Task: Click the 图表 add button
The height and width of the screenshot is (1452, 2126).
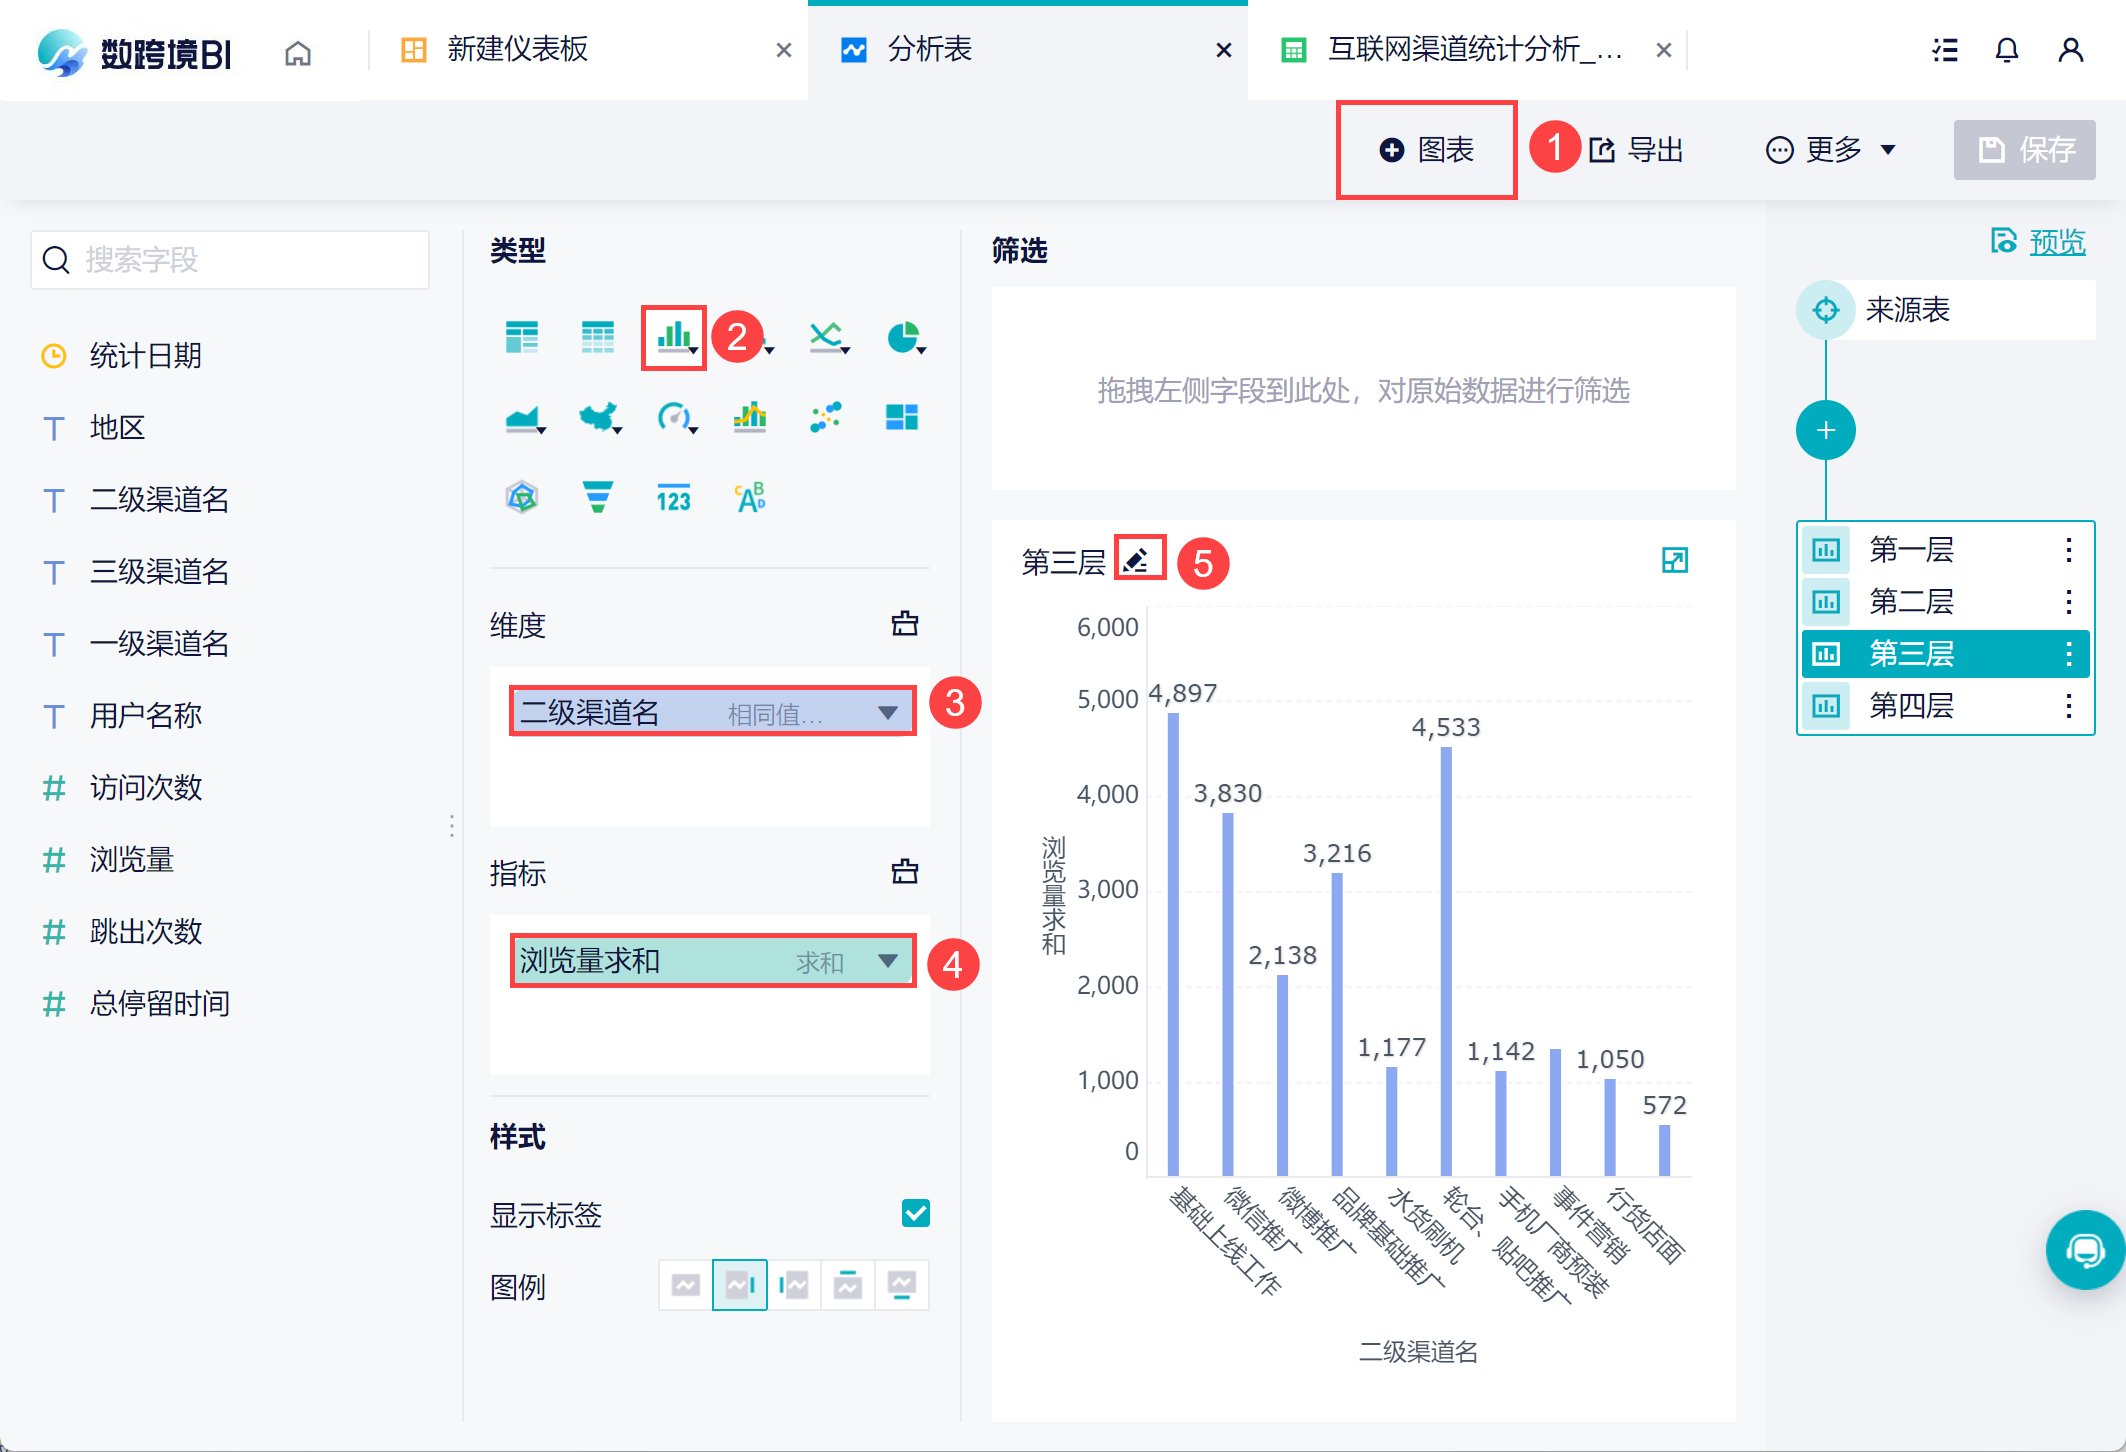Action: coord(1427,150)
